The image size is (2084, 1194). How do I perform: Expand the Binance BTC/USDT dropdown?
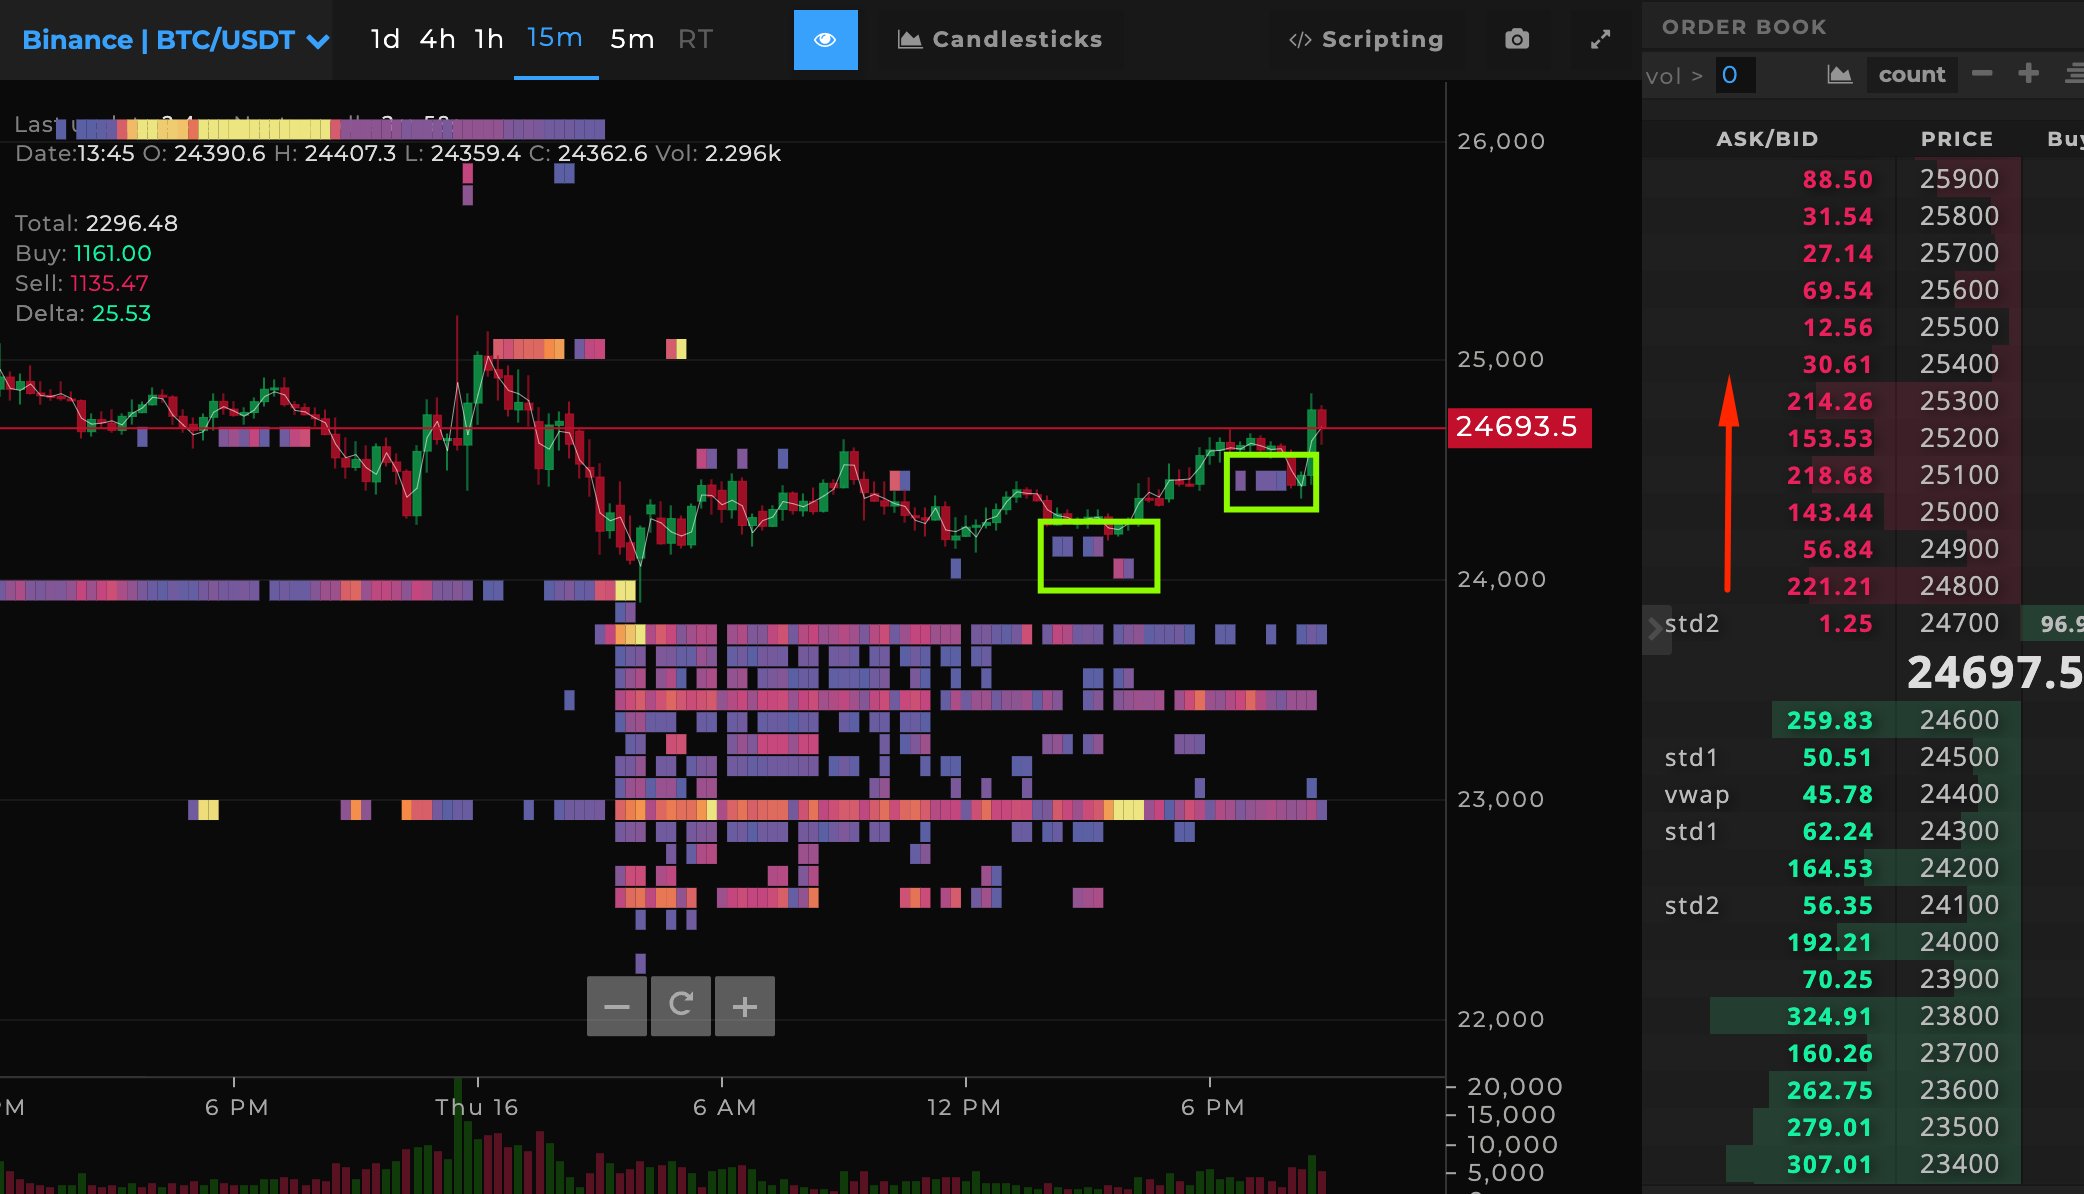coord(318,39)
